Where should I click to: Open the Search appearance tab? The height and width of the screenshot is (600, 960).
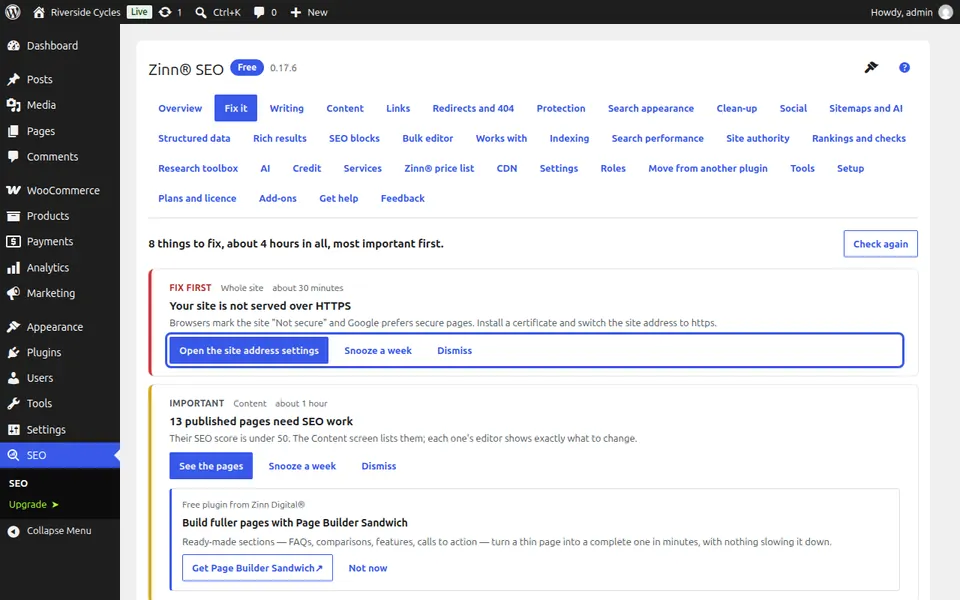tap(651, 108)
